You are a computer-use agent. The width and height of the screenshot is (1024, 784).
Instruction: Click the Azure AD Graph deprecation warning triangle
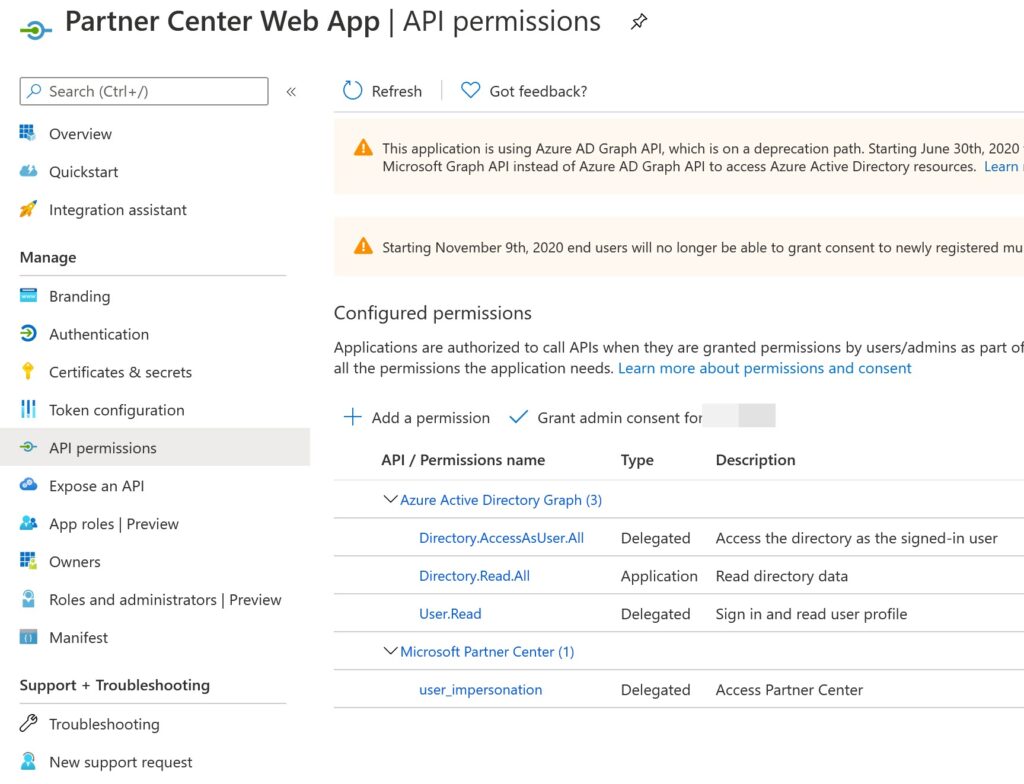[x=363, y=148]
